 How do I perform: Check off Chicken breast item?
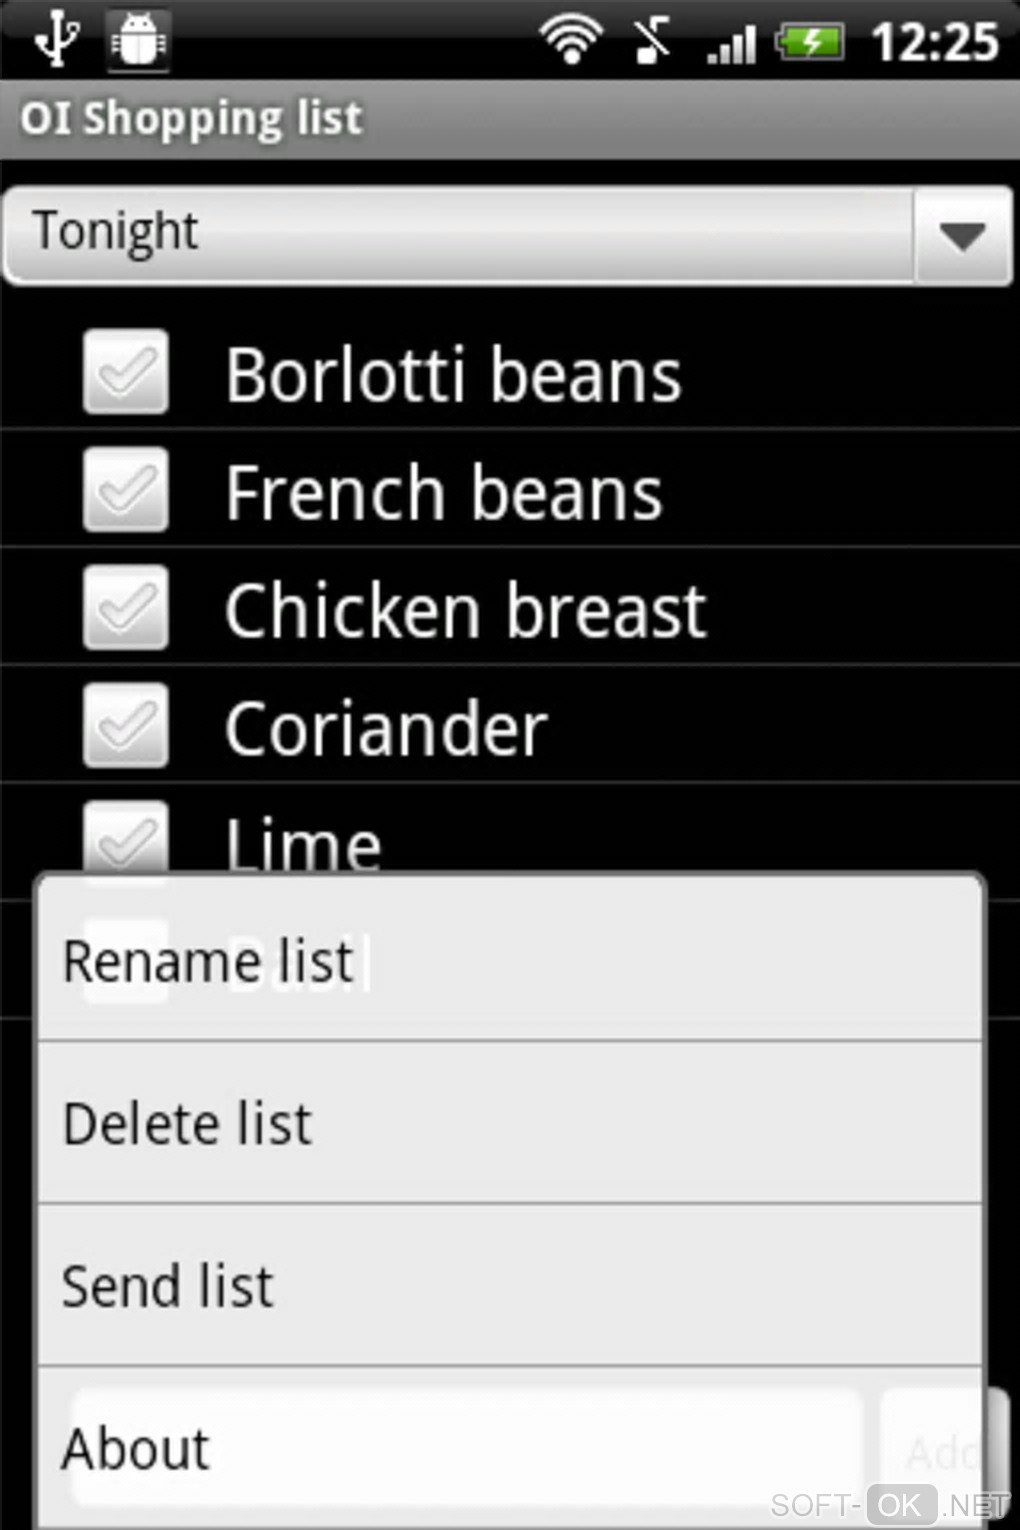coord(126,608)
